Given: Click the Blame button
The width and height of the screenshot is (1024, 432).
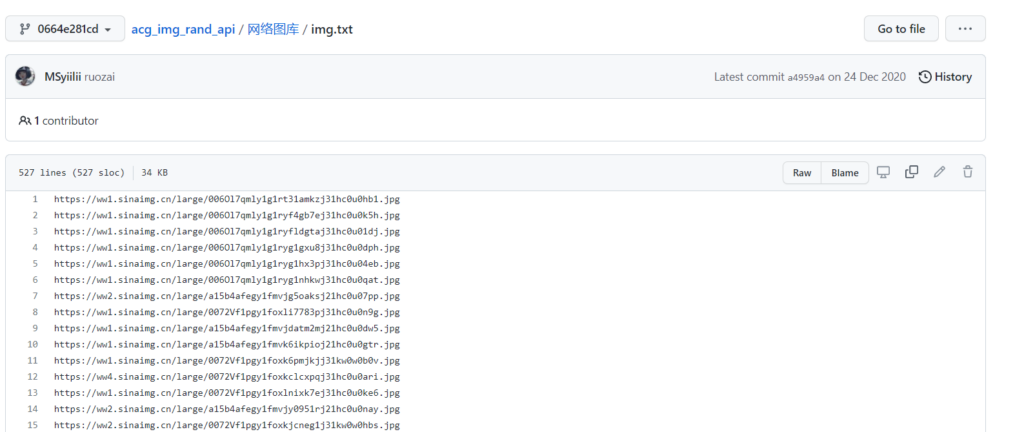Looking at the screenshot, I should pos(844,173).
